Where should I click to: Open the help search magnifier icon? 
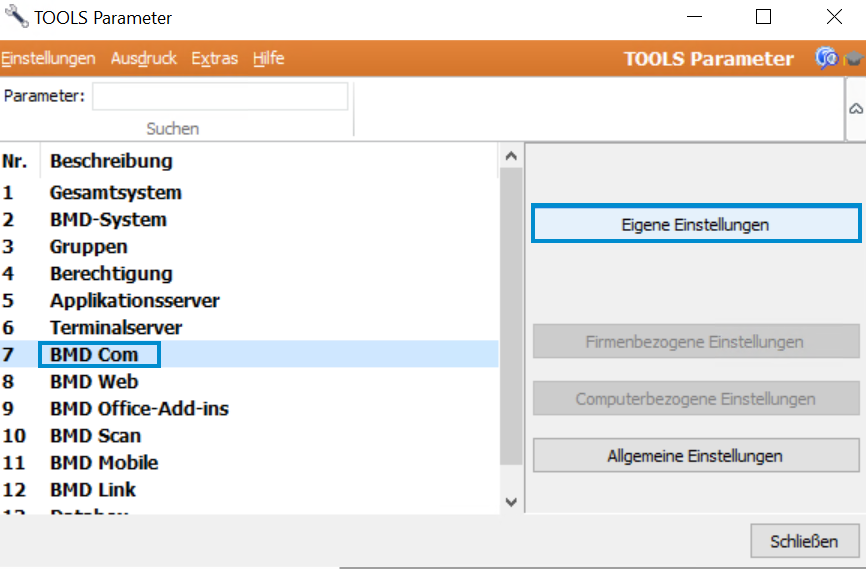(827, 58)
